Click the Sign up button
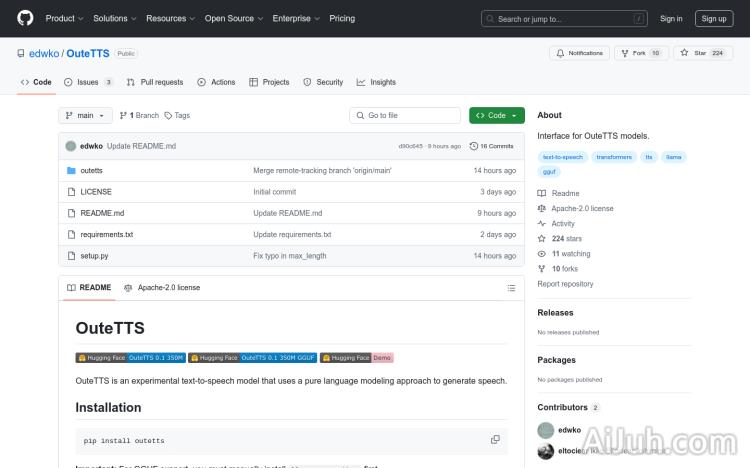Image resolution: width=750 pixels, height=468 pixels. click(713, 18)
